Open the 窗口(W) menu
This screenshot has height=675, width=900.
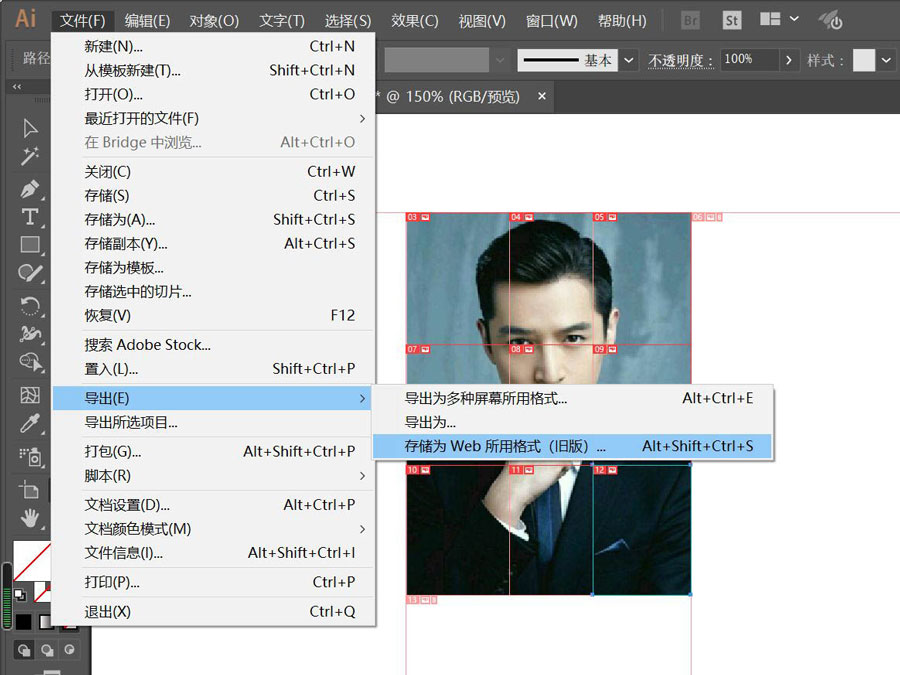(552, 21)
